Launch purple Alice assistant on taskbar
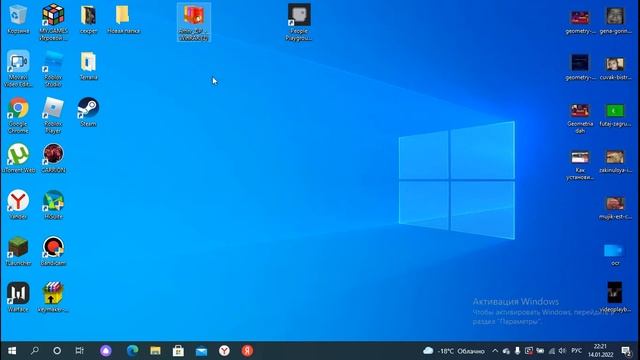 (x=106, y=351)
